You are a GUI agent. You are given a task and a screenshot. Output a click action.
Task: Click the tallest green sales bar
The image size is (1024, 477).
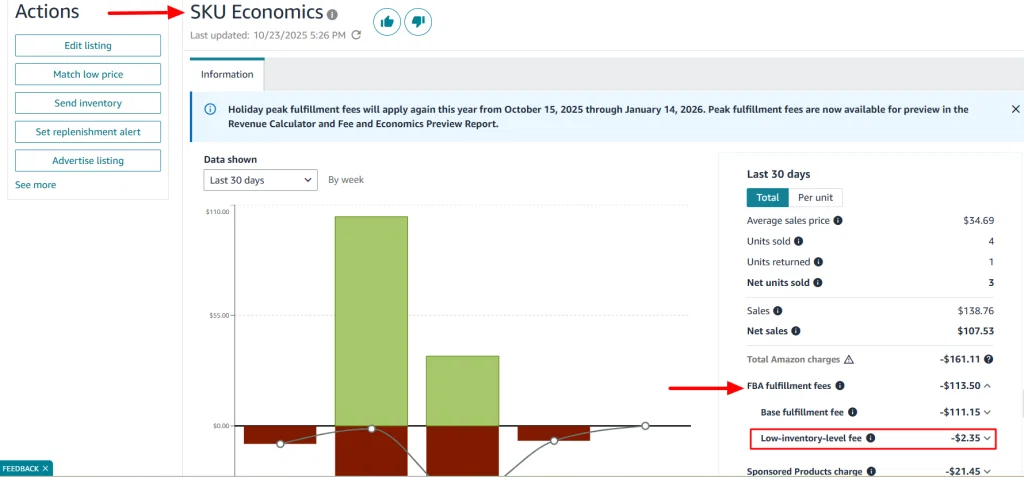point(372,321)
